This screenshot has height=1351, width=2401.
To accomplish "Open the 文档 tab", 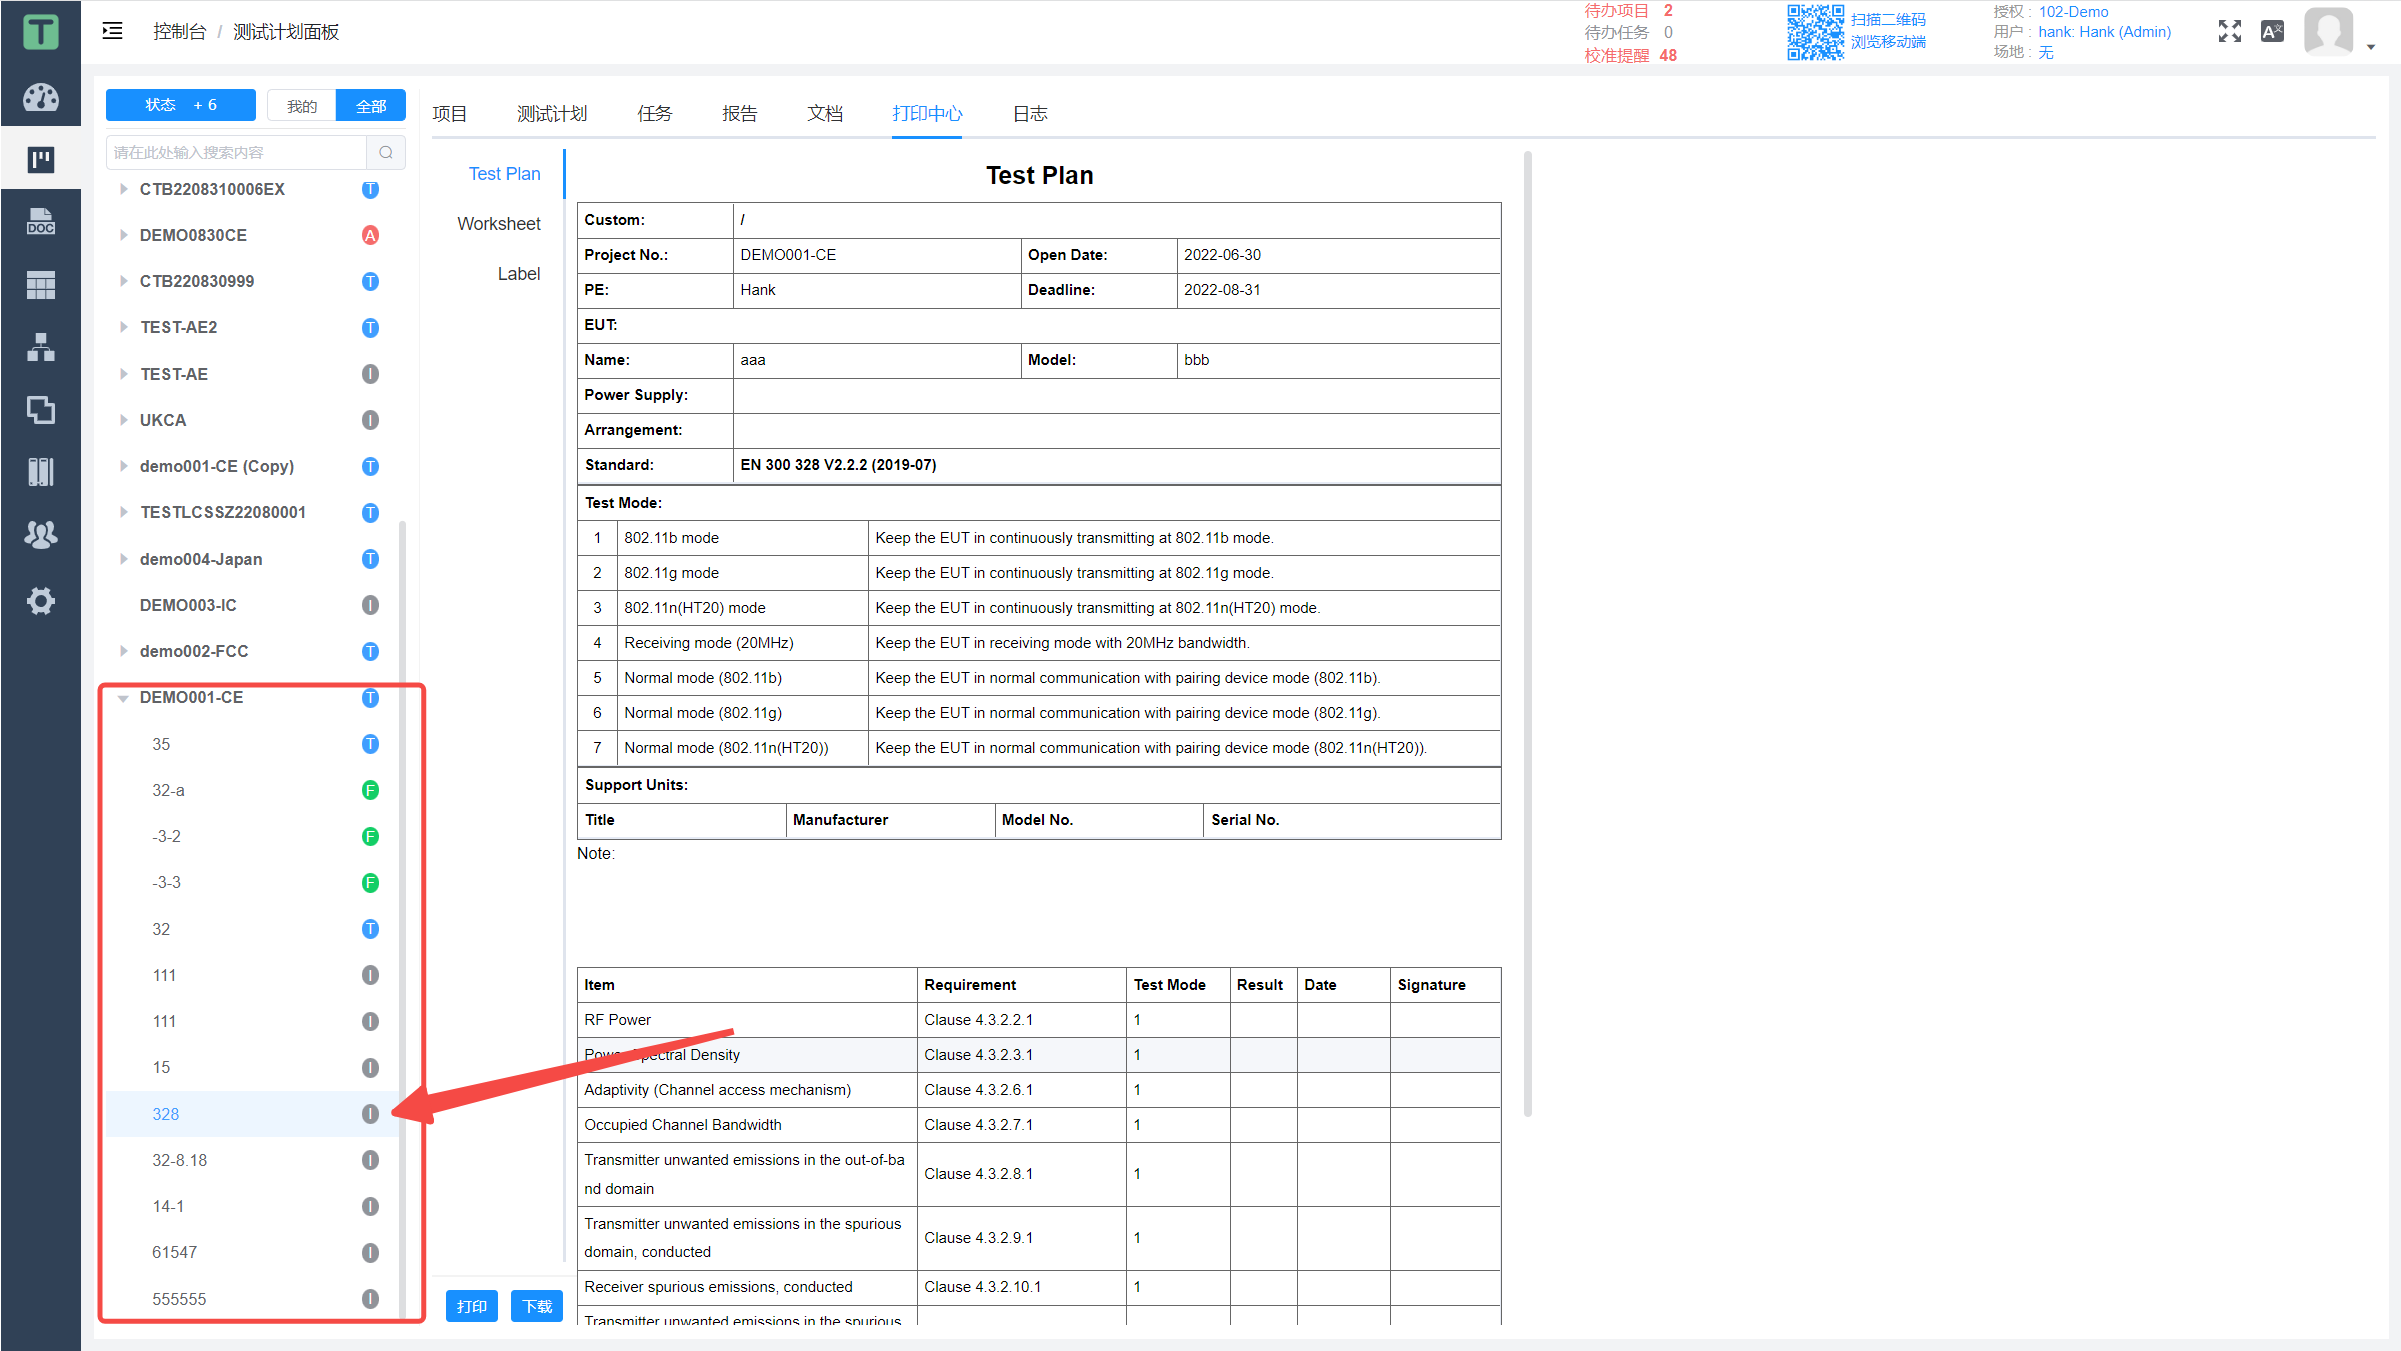I will tap(825, 114).
